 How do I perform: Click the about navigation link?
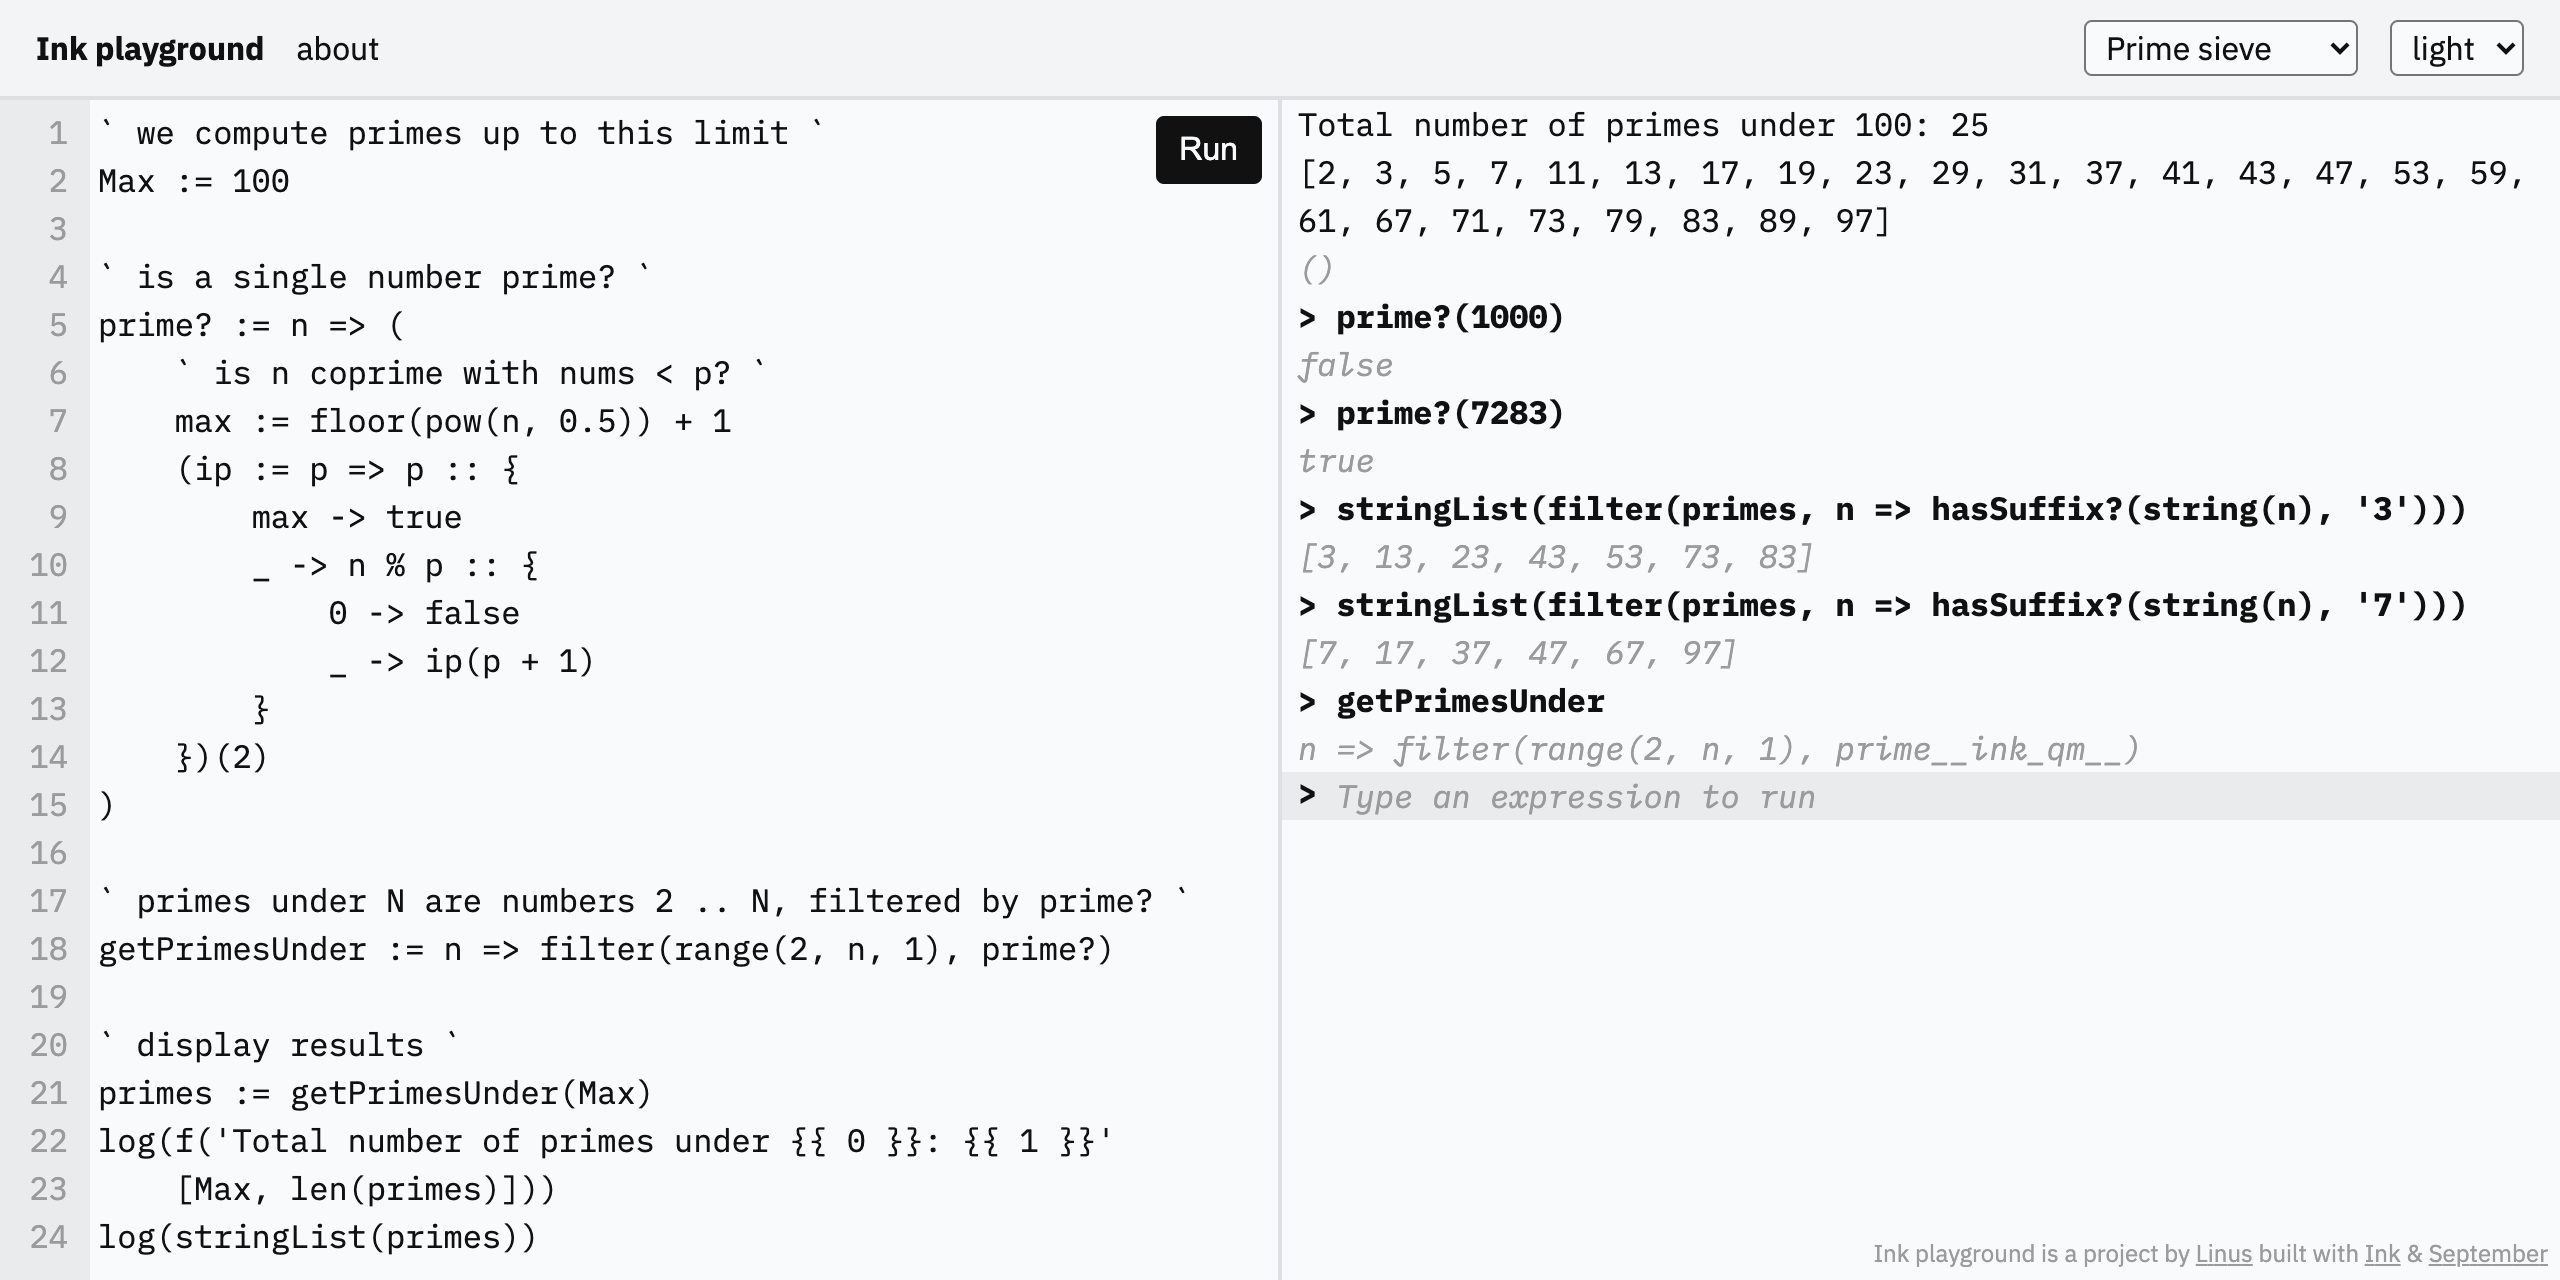pos(335,47)
